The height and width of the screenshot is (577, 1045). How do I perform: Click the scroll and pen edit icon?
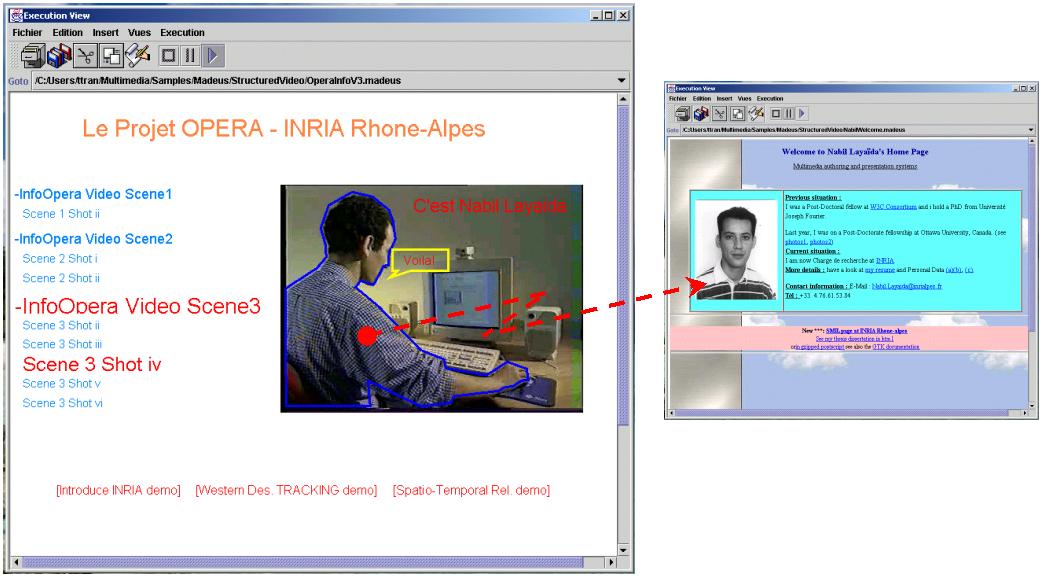(138, 56)
